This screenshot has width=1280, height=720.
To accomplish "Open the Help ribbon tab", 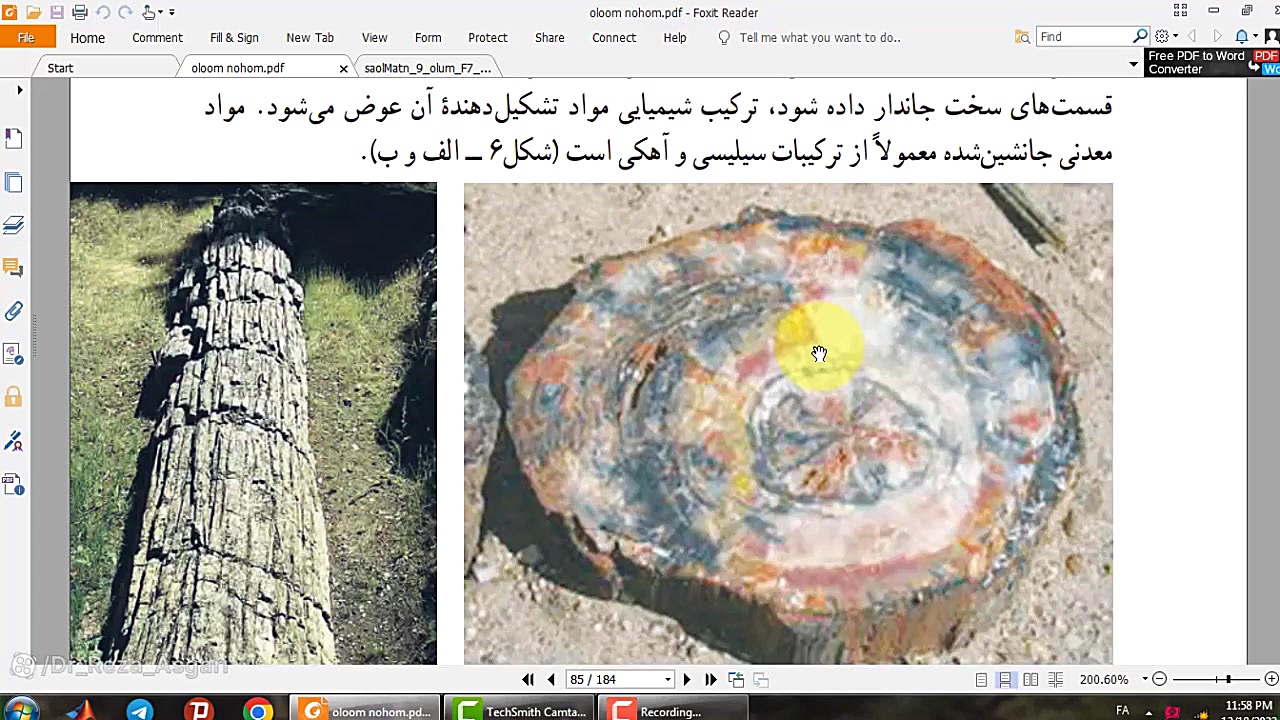I will tap(675, 37).
